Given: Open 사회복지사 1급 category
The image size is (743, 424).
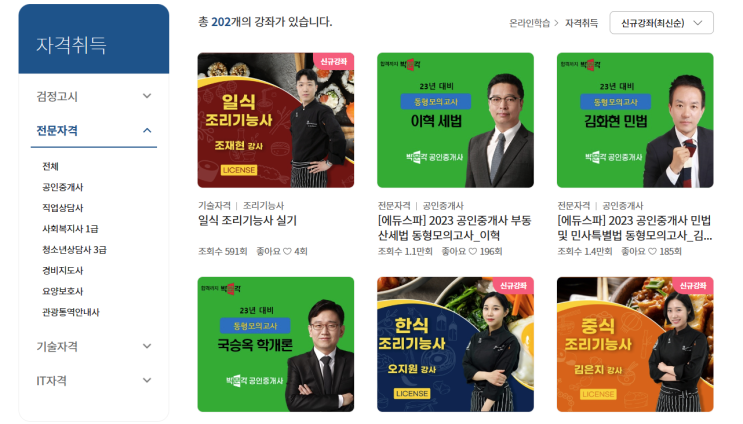Looking at the screenshot, I should tap(70, 229).
